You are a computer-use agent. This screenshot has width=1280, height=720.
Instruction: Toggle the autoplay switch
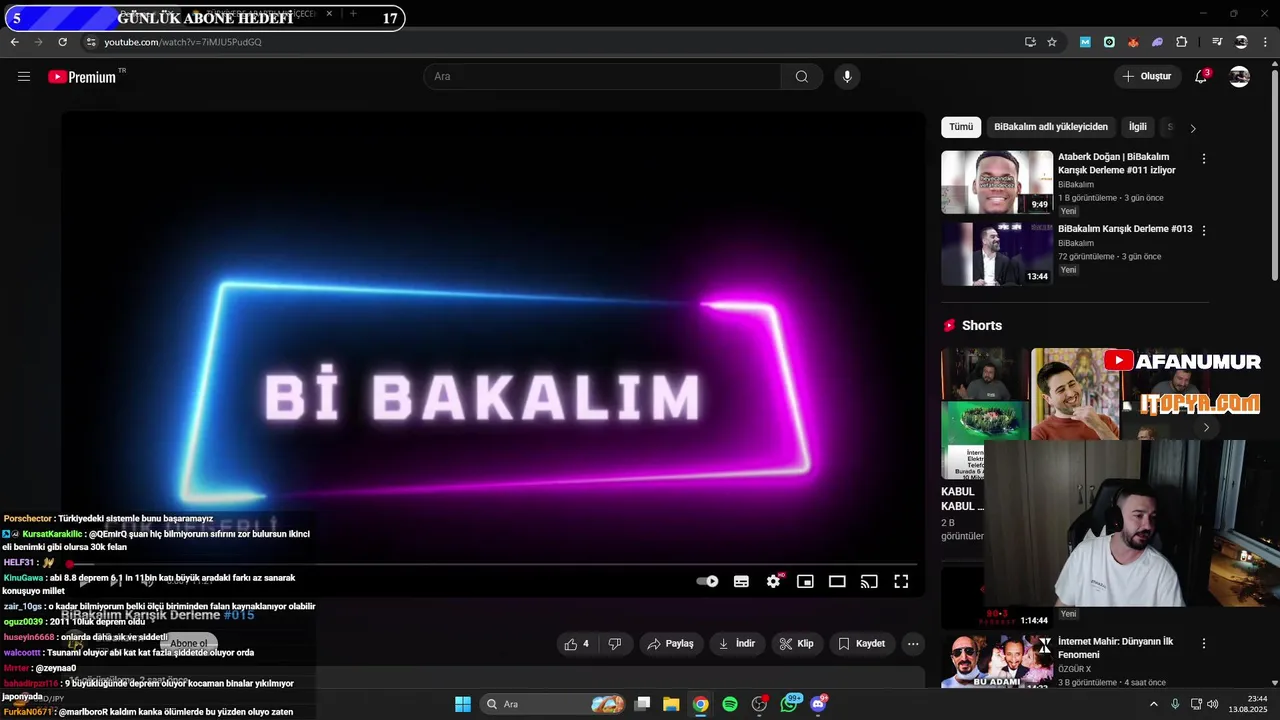point(707,581)
